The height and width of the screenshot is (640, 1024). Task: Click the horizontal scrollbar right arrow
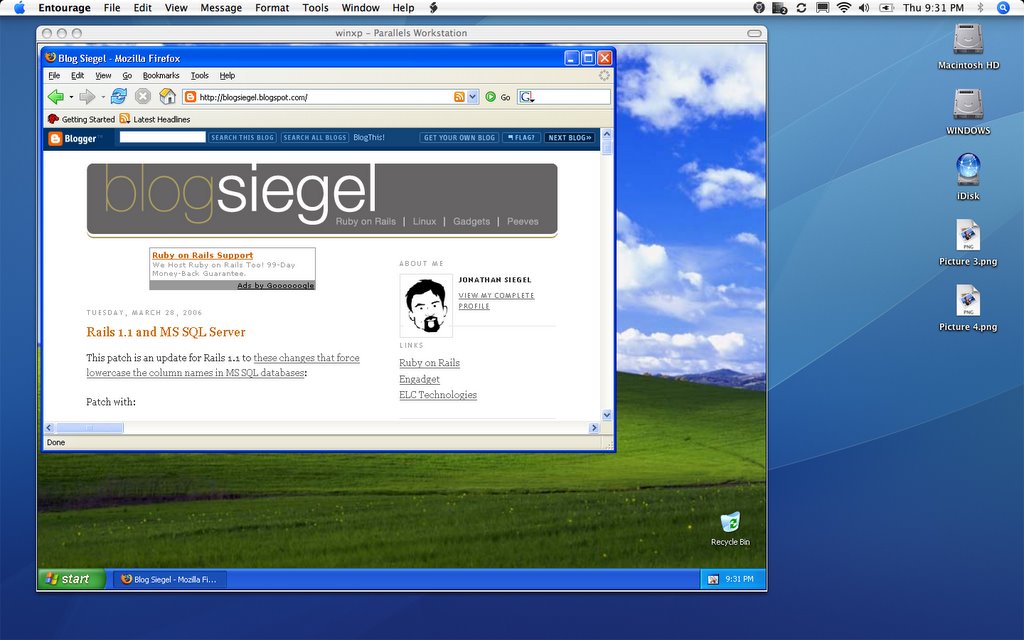[x=594, y=428]
